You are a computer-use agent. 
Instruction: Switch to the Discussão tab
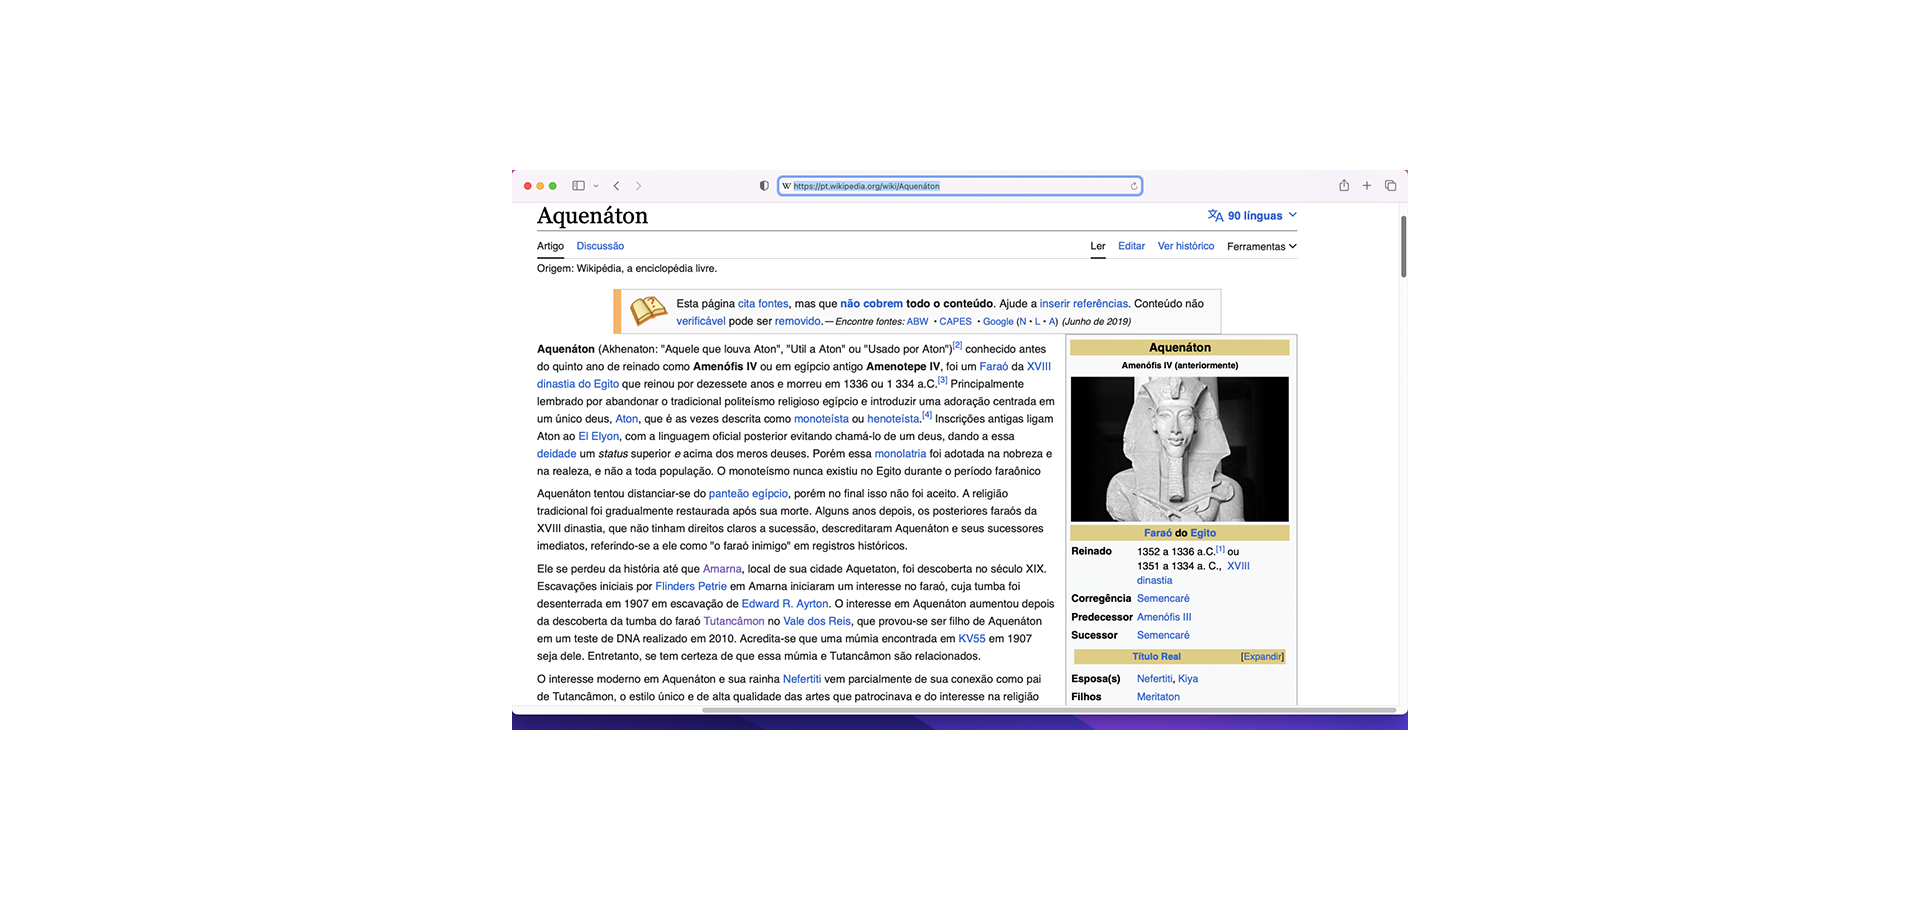tap(600, 246)
